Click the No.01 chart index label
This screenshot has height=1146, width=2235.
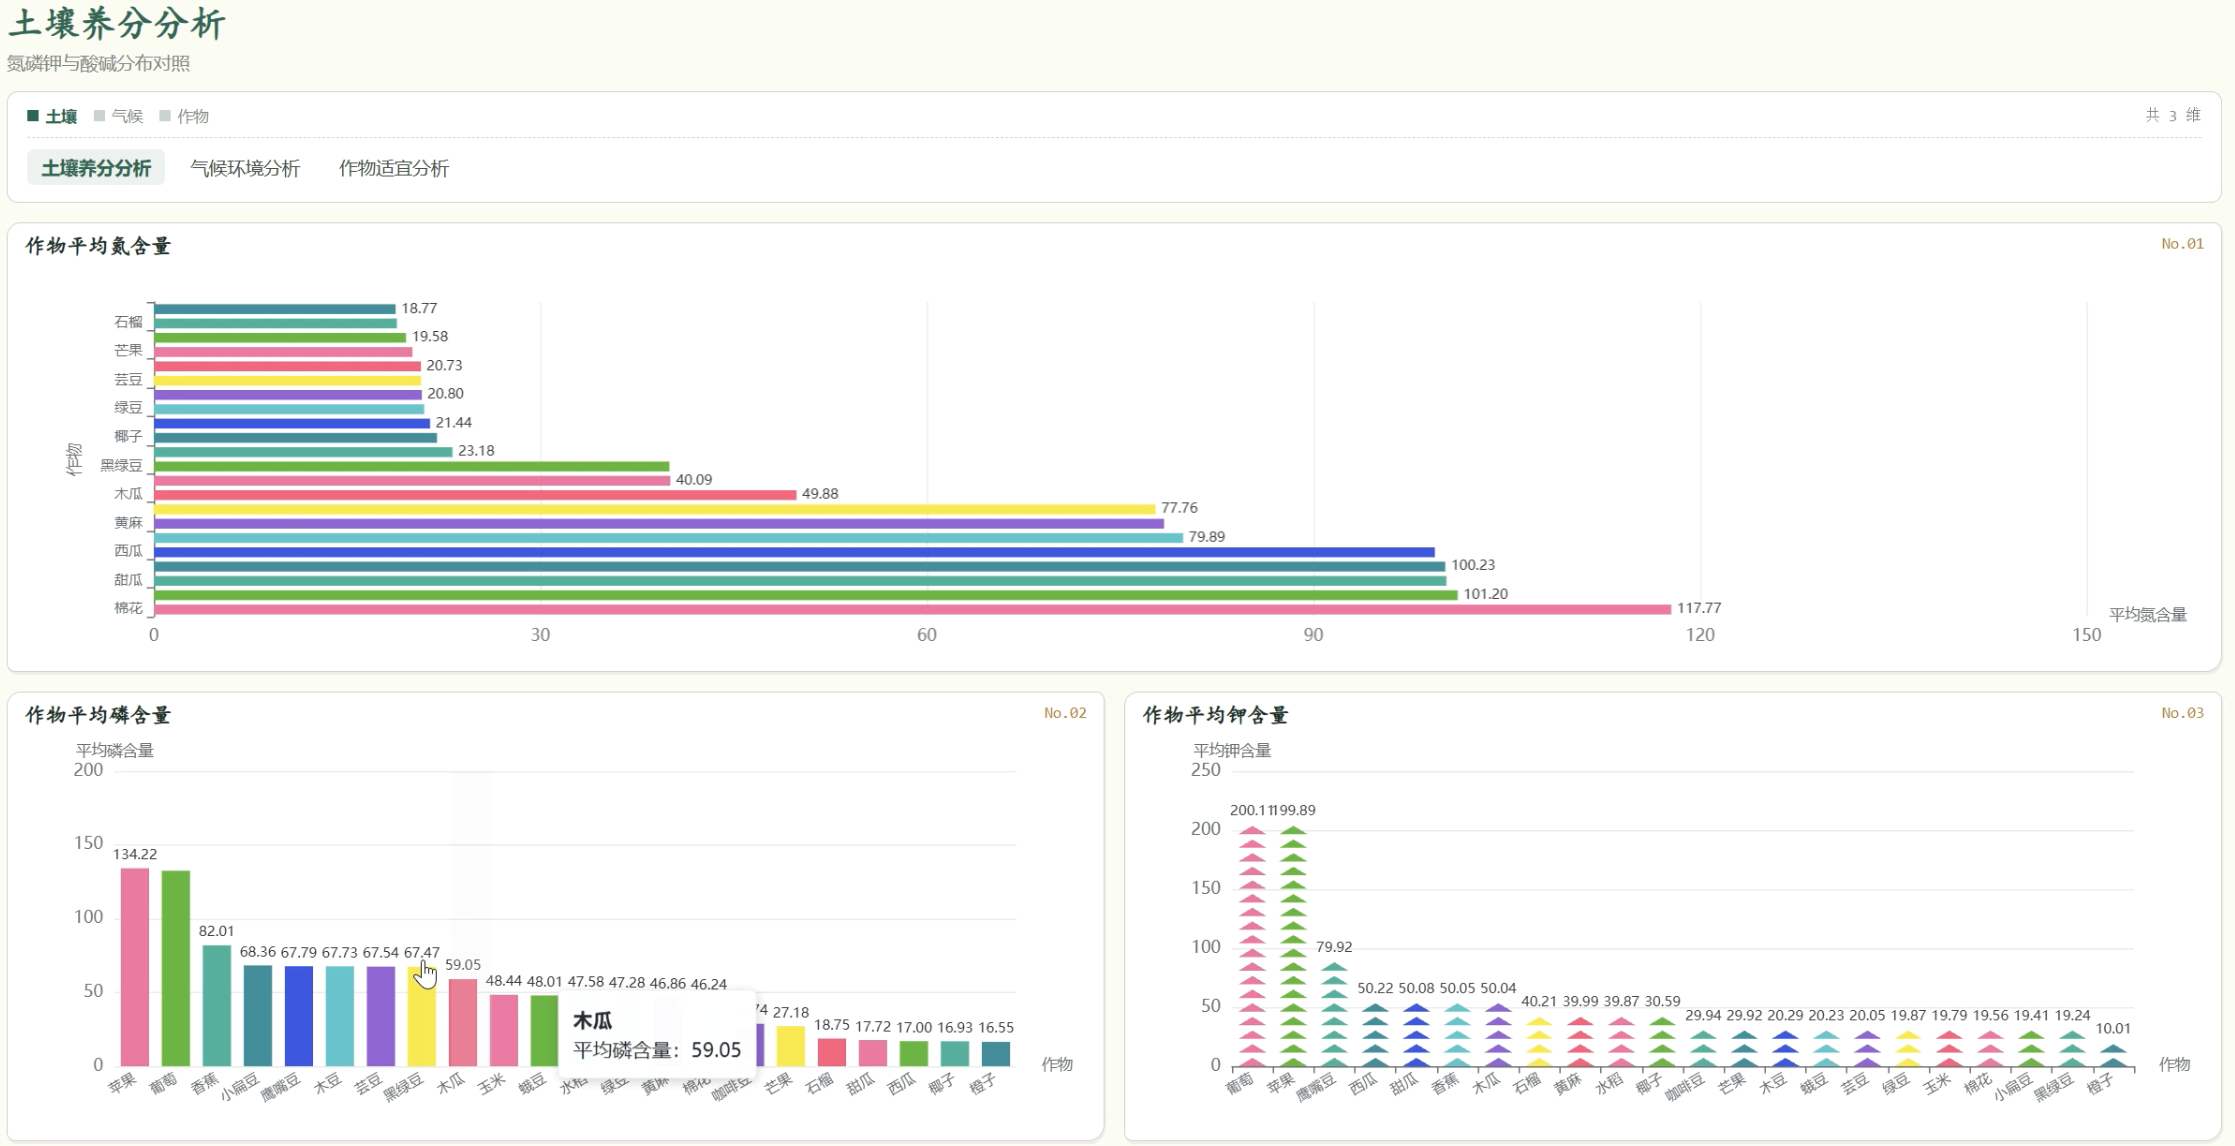tap(2182, 244)
